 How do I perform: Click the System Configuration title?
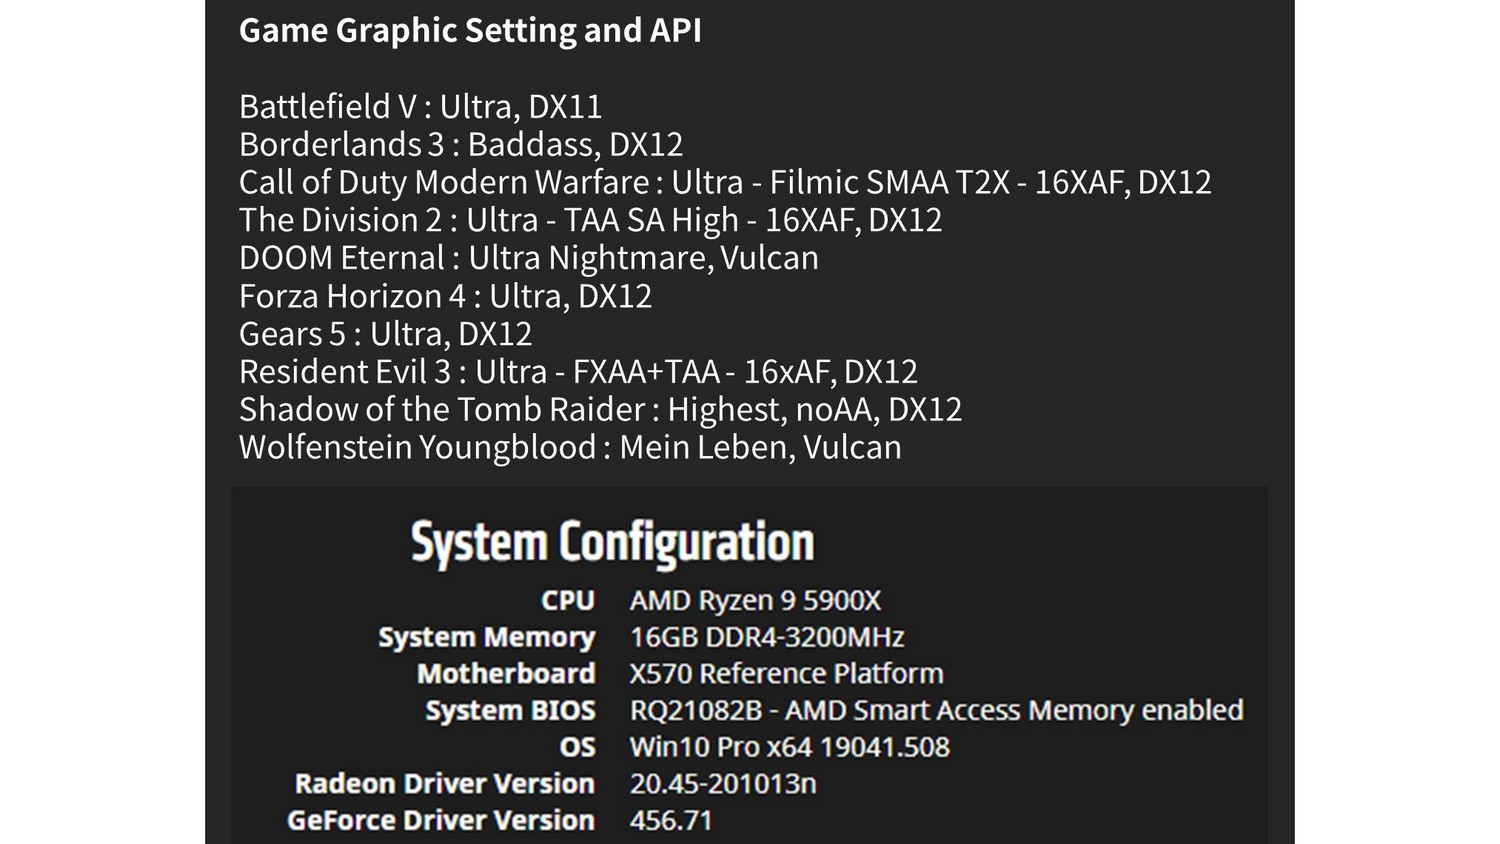tap(612, 543)
